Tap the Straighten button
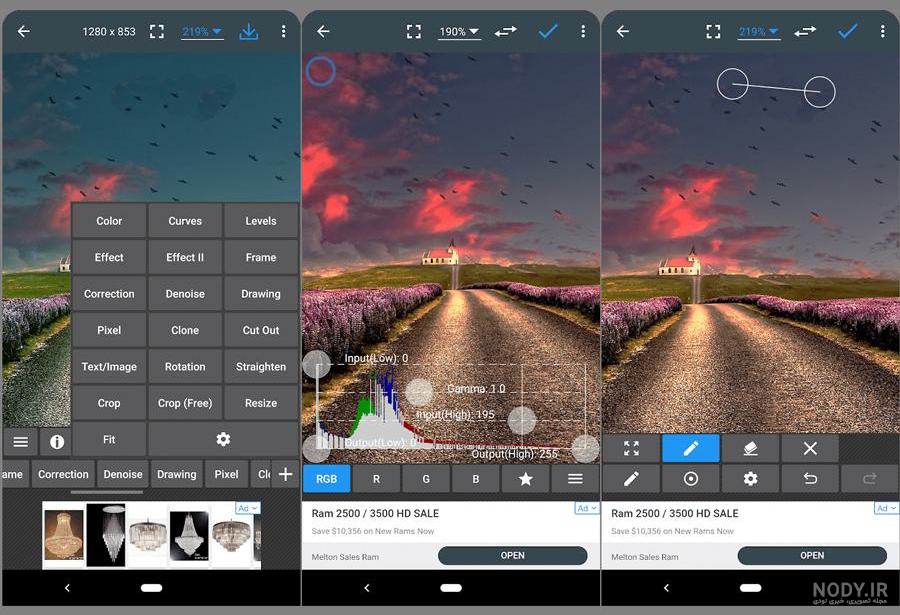This screenshot has width=900, height=615. click(261, 366)
